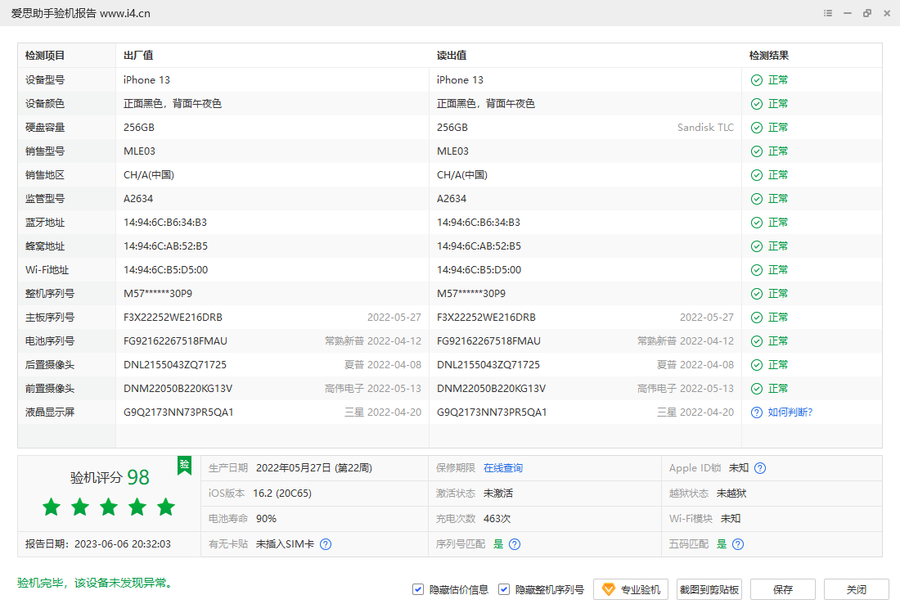
Task: Click the help icon next to Apple ID锁 未知
Action: click(760, 468)
